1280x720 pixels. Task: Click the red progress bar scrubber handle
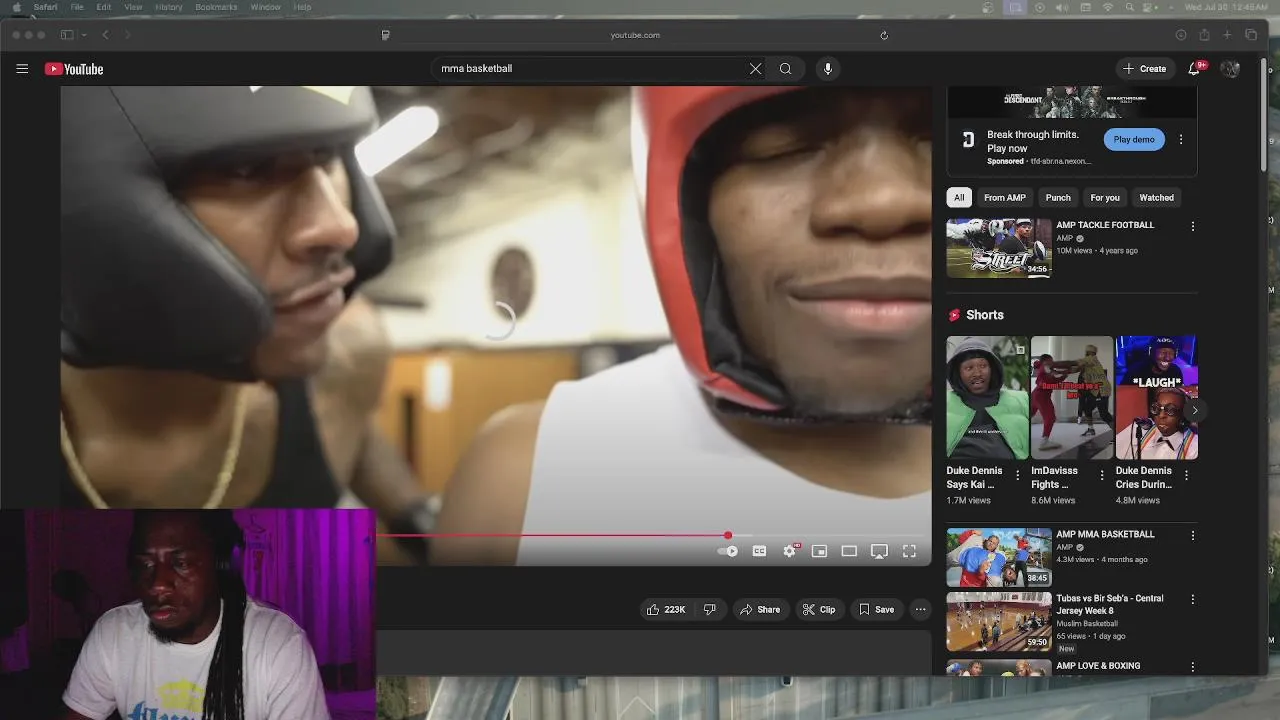tap(728, 536)
